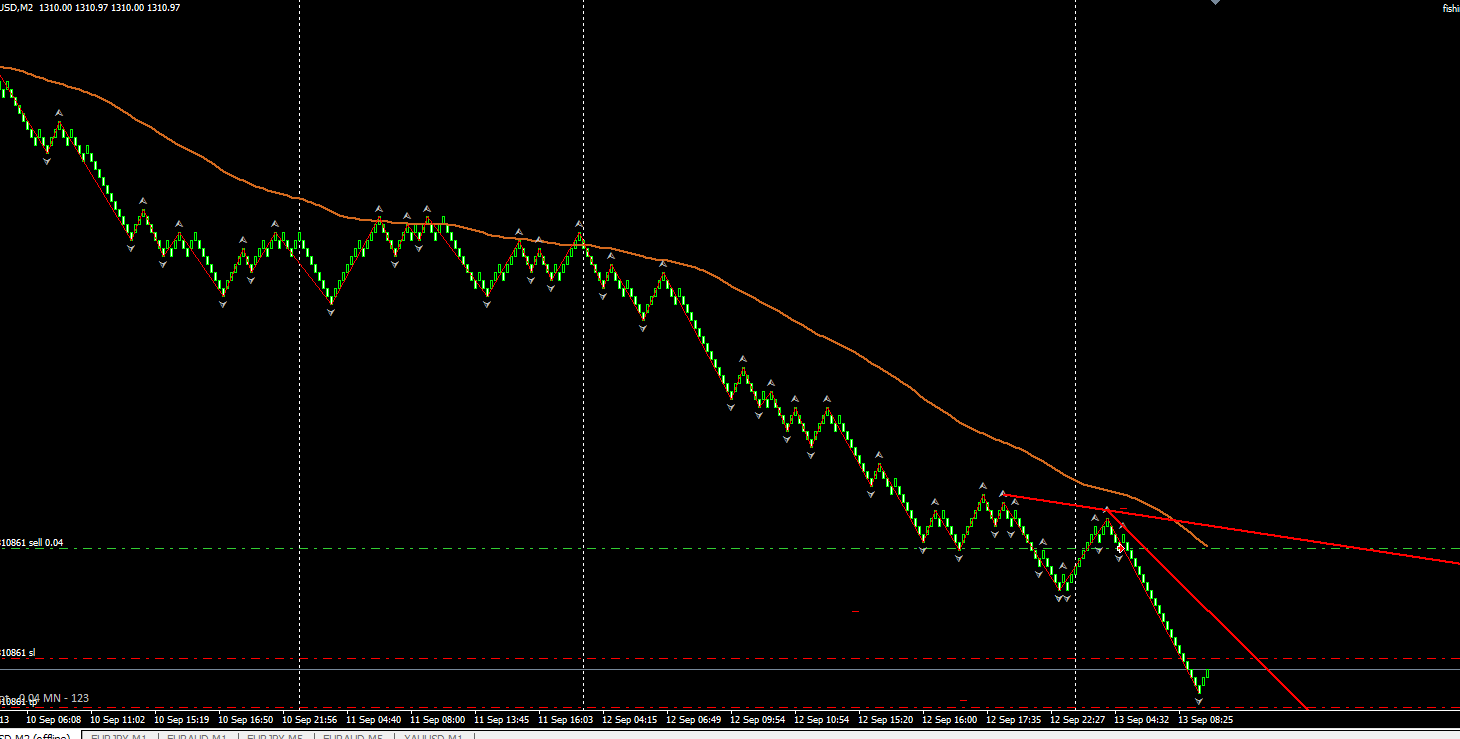The width and height of the screenshot is (1460, 739).
Task: Click the '13 Sep 04:32' time label
Action: [1142, 719]
